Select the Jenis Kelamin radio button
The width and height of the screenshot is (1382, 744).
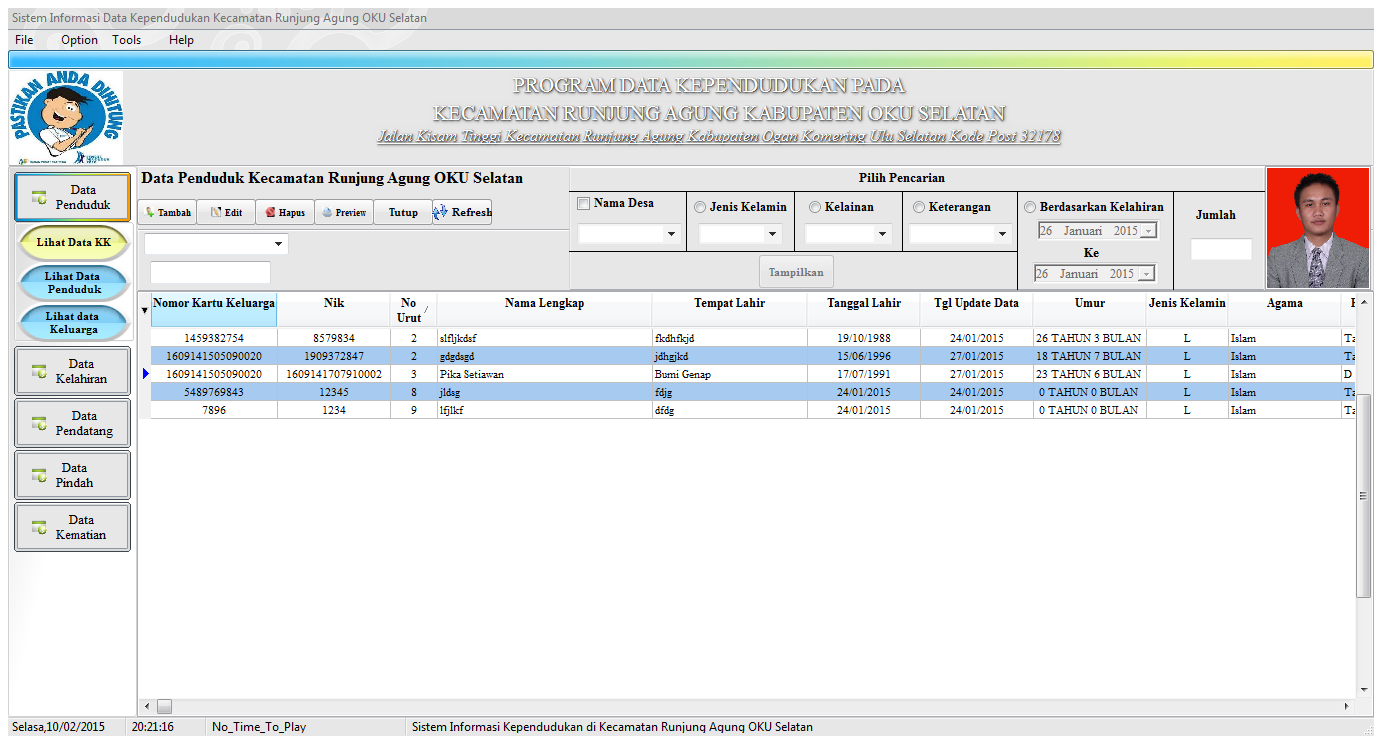click(698, 207)
